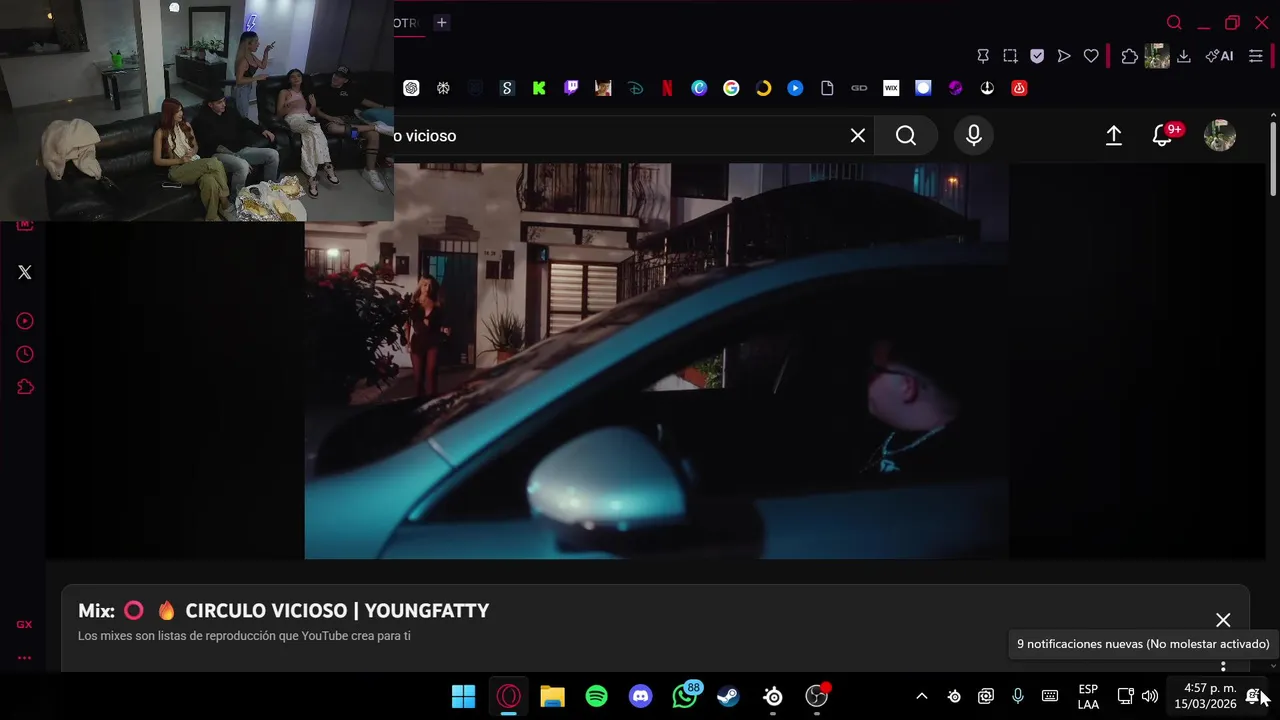Open the Kick bookmark icon
Screen dimensions: 1280x720
pos(539,88)
